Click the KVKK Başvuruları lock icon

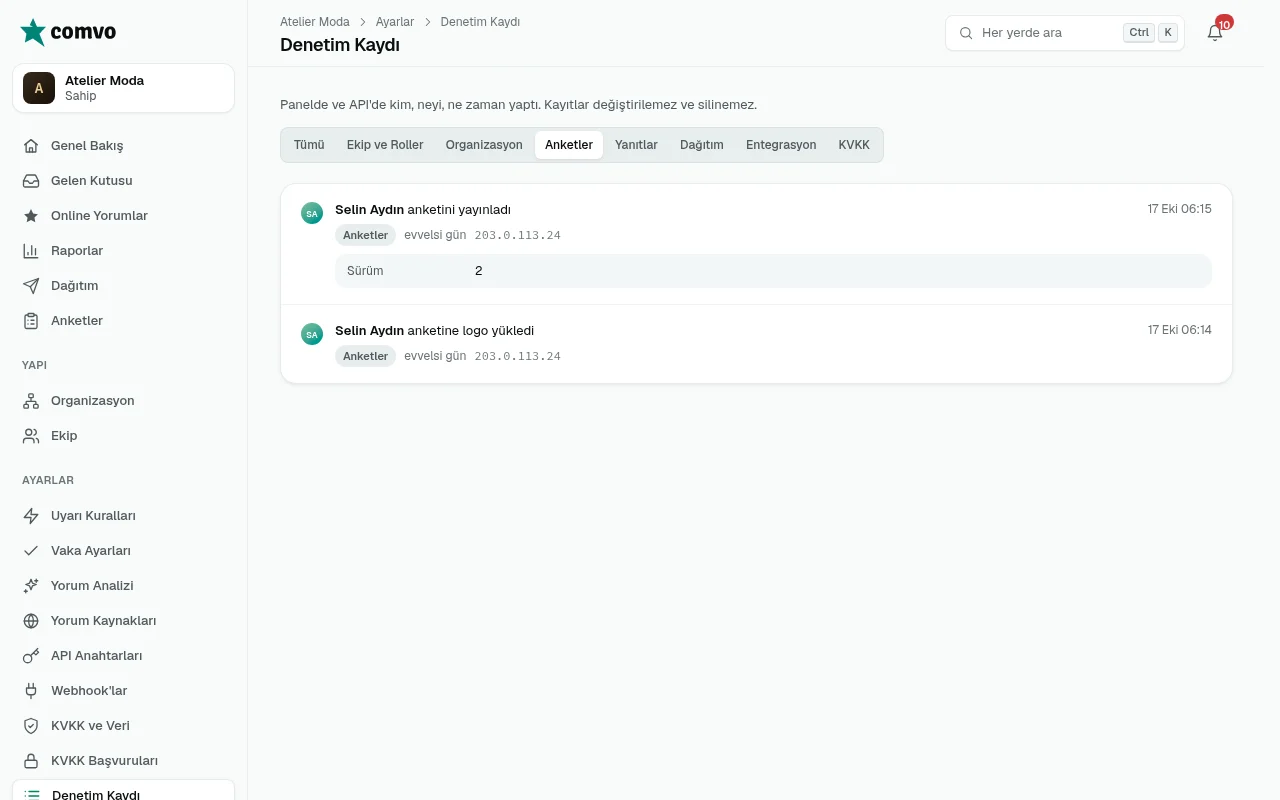[x=31, y=761]
